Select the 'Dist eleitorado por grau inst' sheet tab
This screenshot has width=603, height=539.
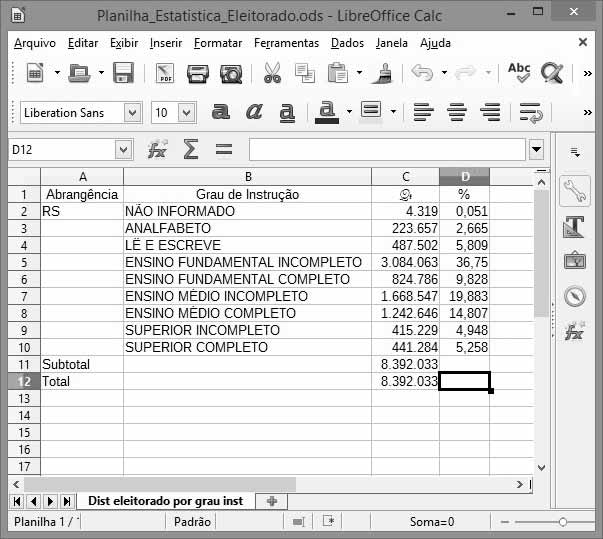tap(165, 501)
